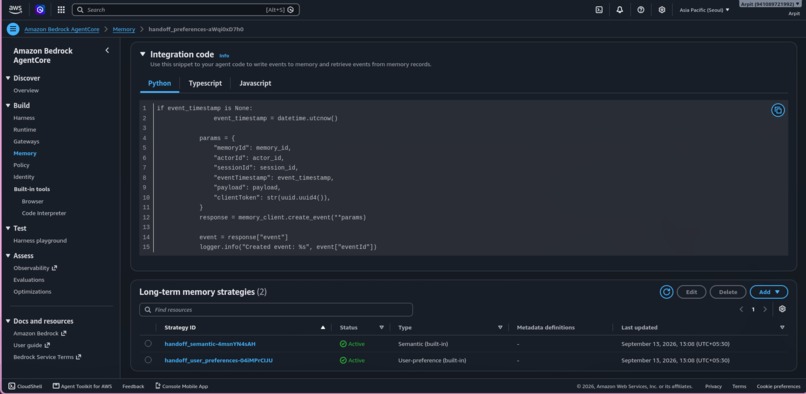Collapse the Build nav section
Viewport: 806px width, 394px height.
[8, 105]
